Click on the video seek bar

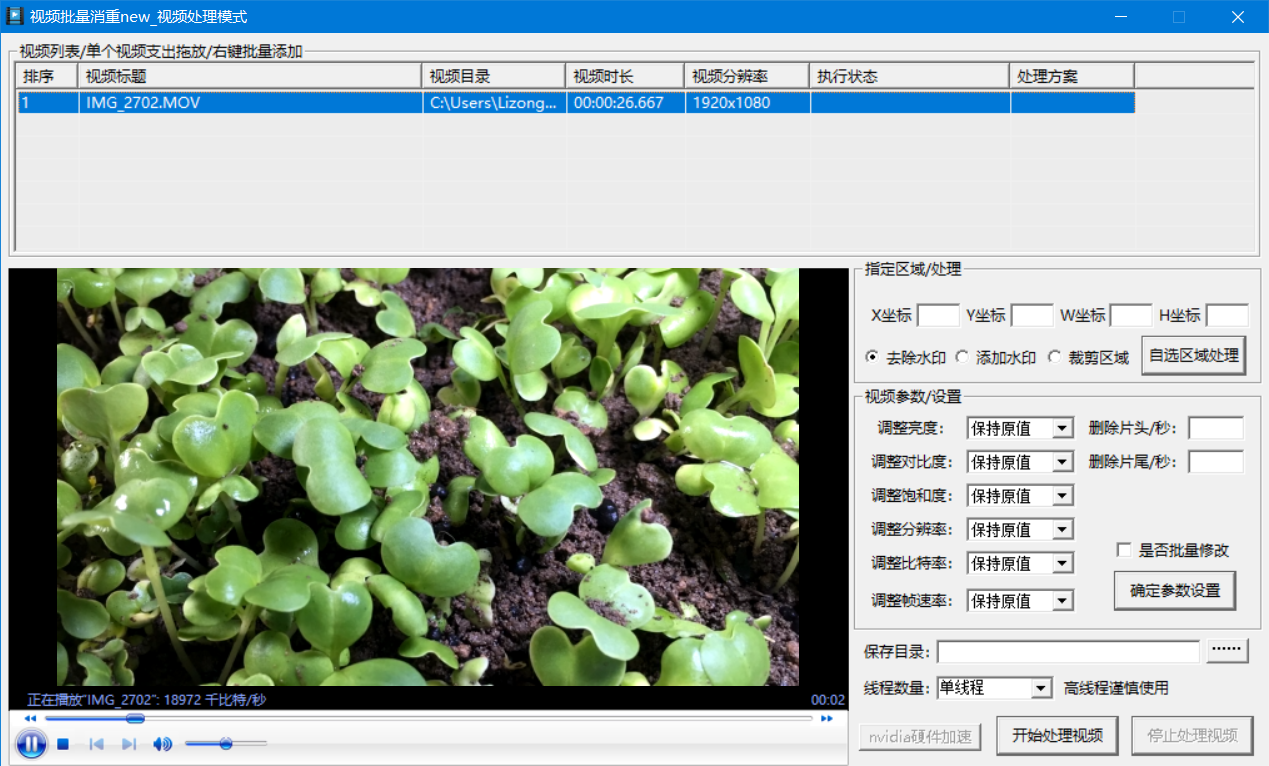pos(429,718)
